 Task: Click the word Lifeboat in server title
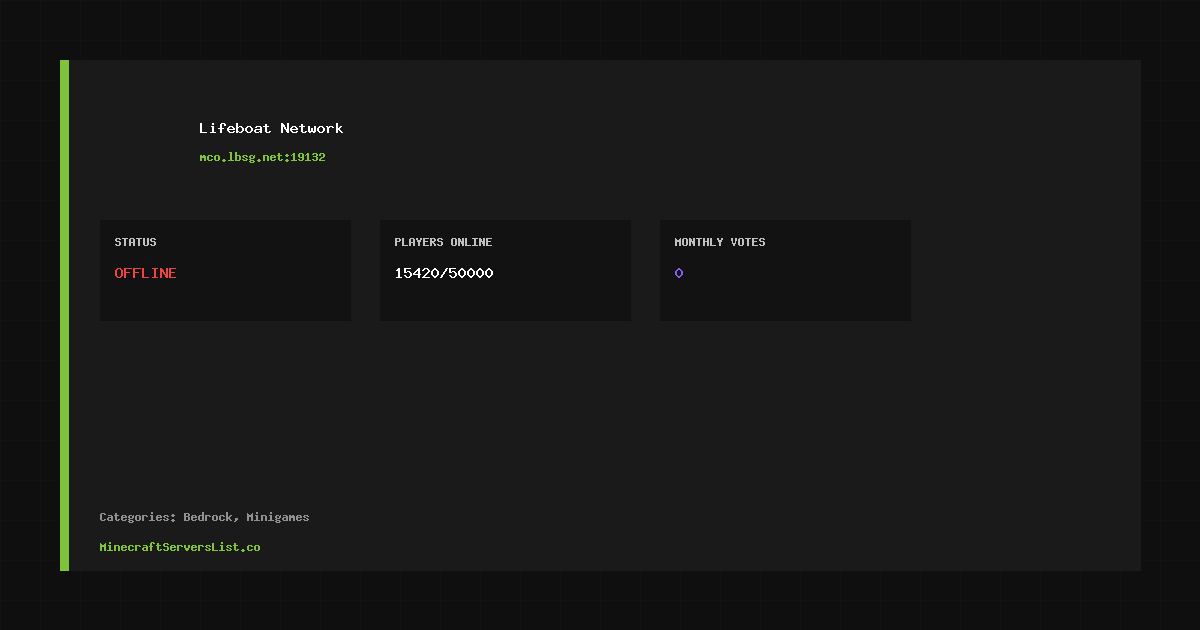pos(235,128)
